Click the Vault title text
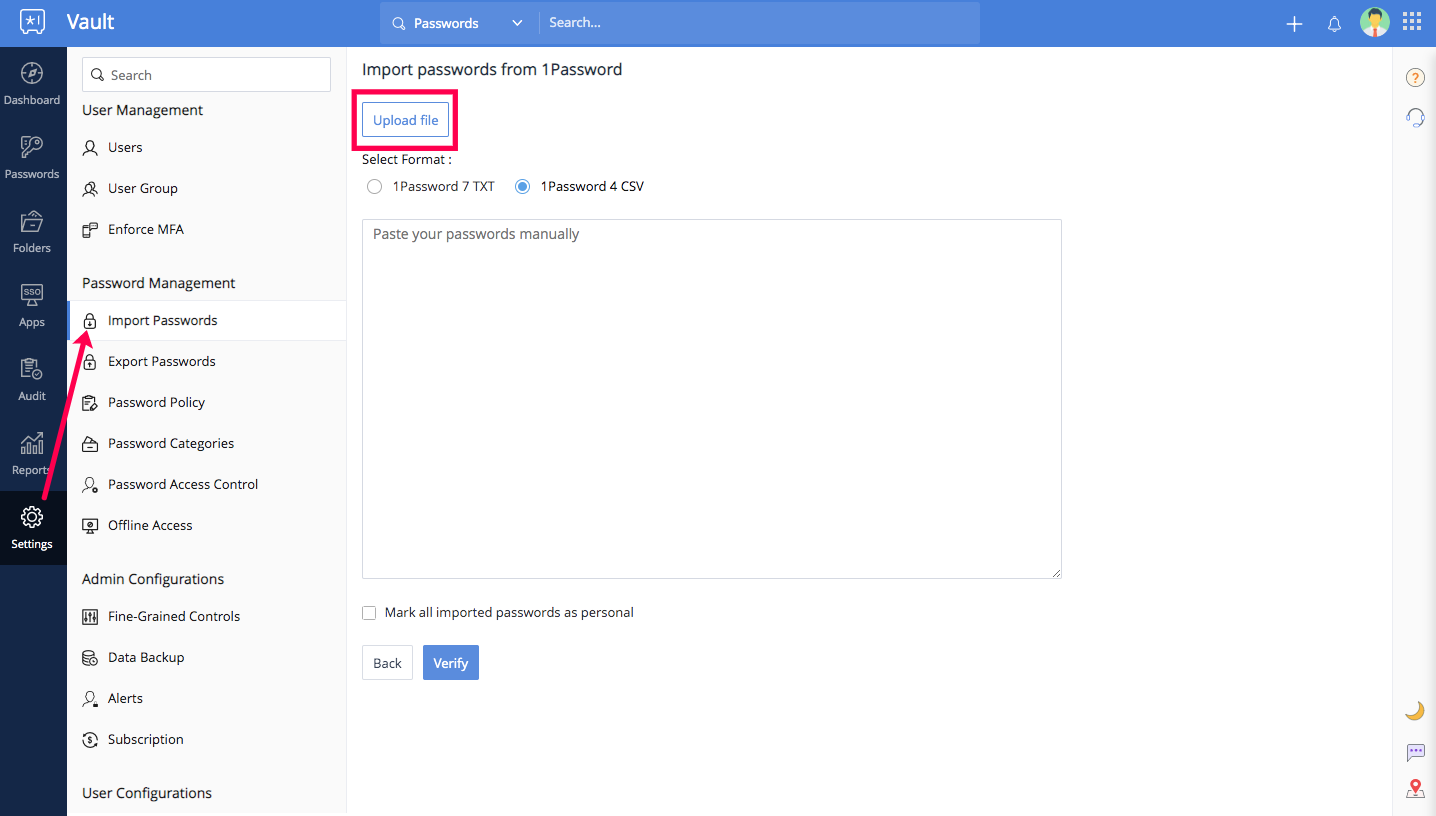Screen dimensions: 1436x816 (91, 22)
